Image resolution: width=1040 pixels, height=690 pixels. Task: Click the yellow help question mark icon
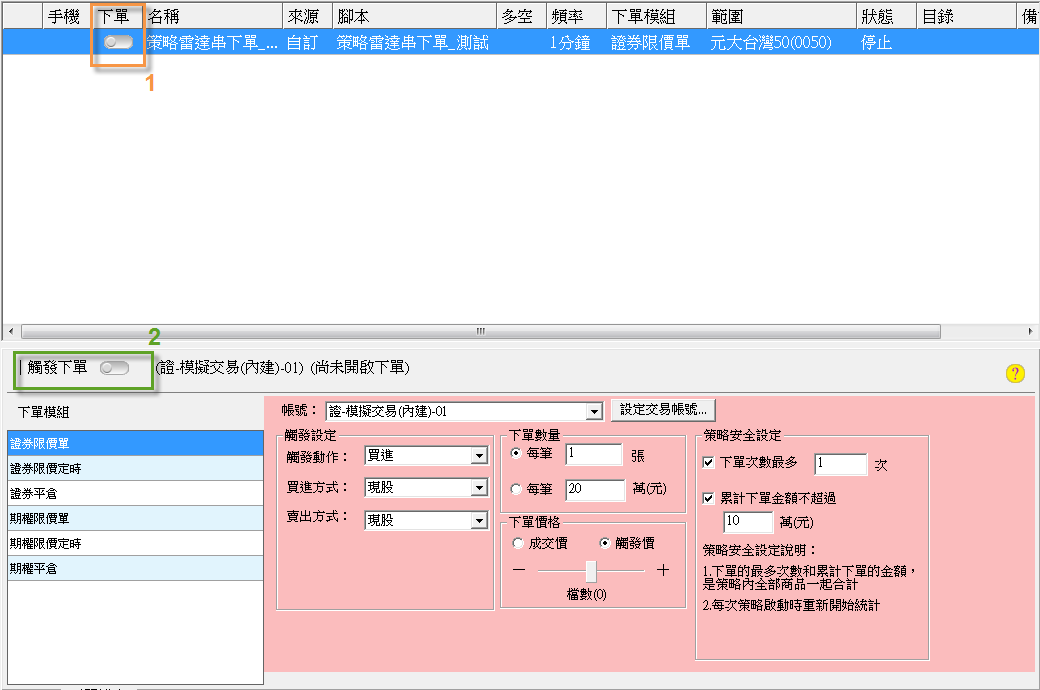point(1015,373)
